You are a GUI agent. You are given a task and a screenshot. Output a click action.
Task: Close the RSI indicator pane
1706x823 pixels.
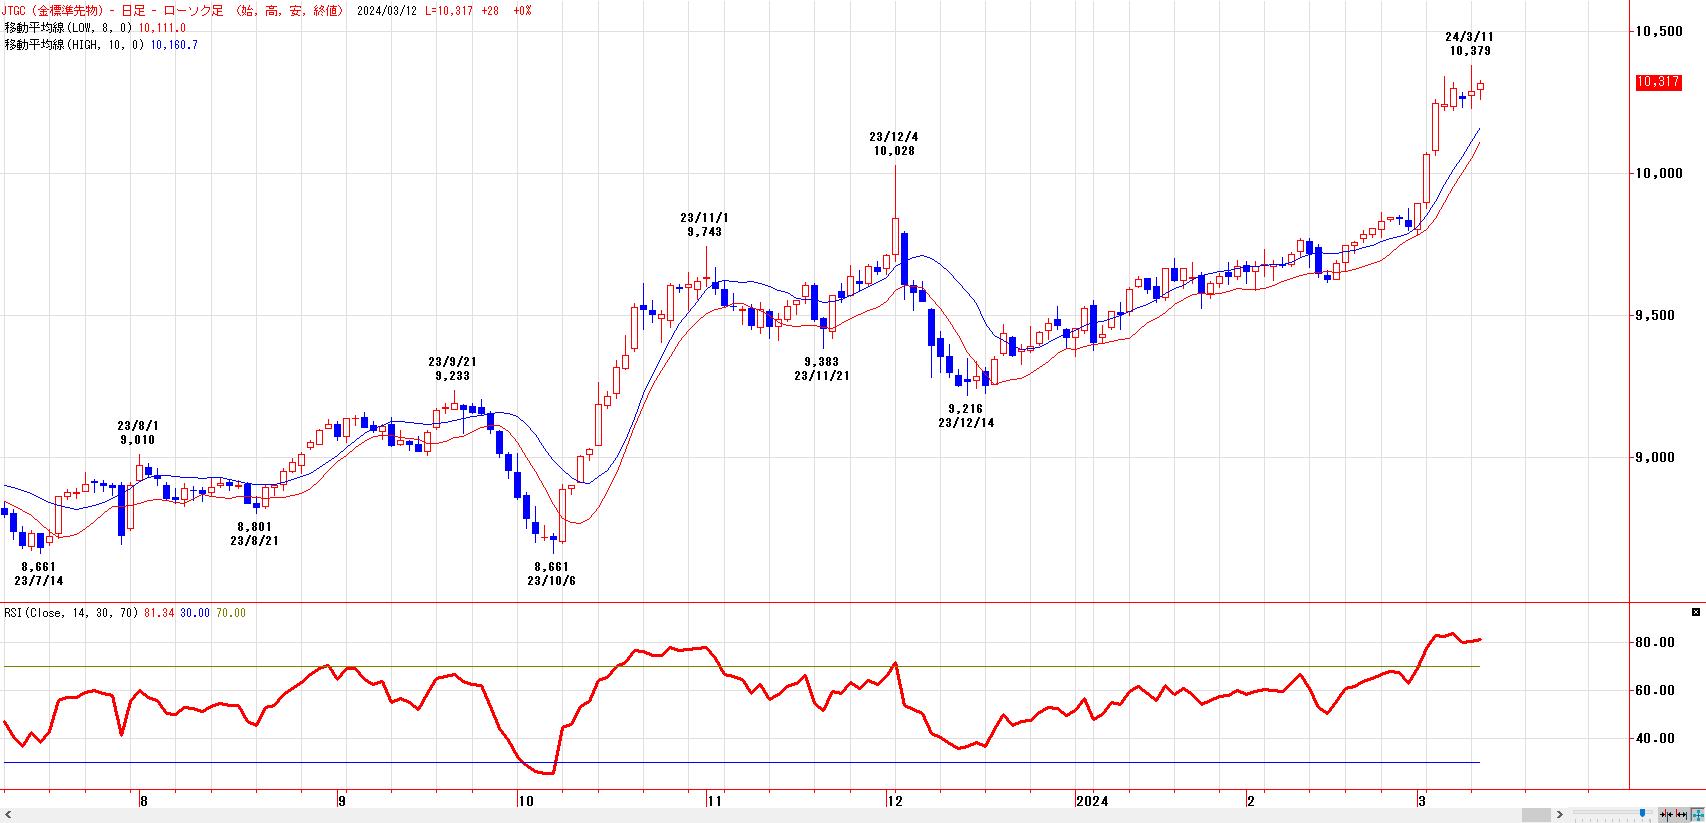click(x=1695, y=612)
